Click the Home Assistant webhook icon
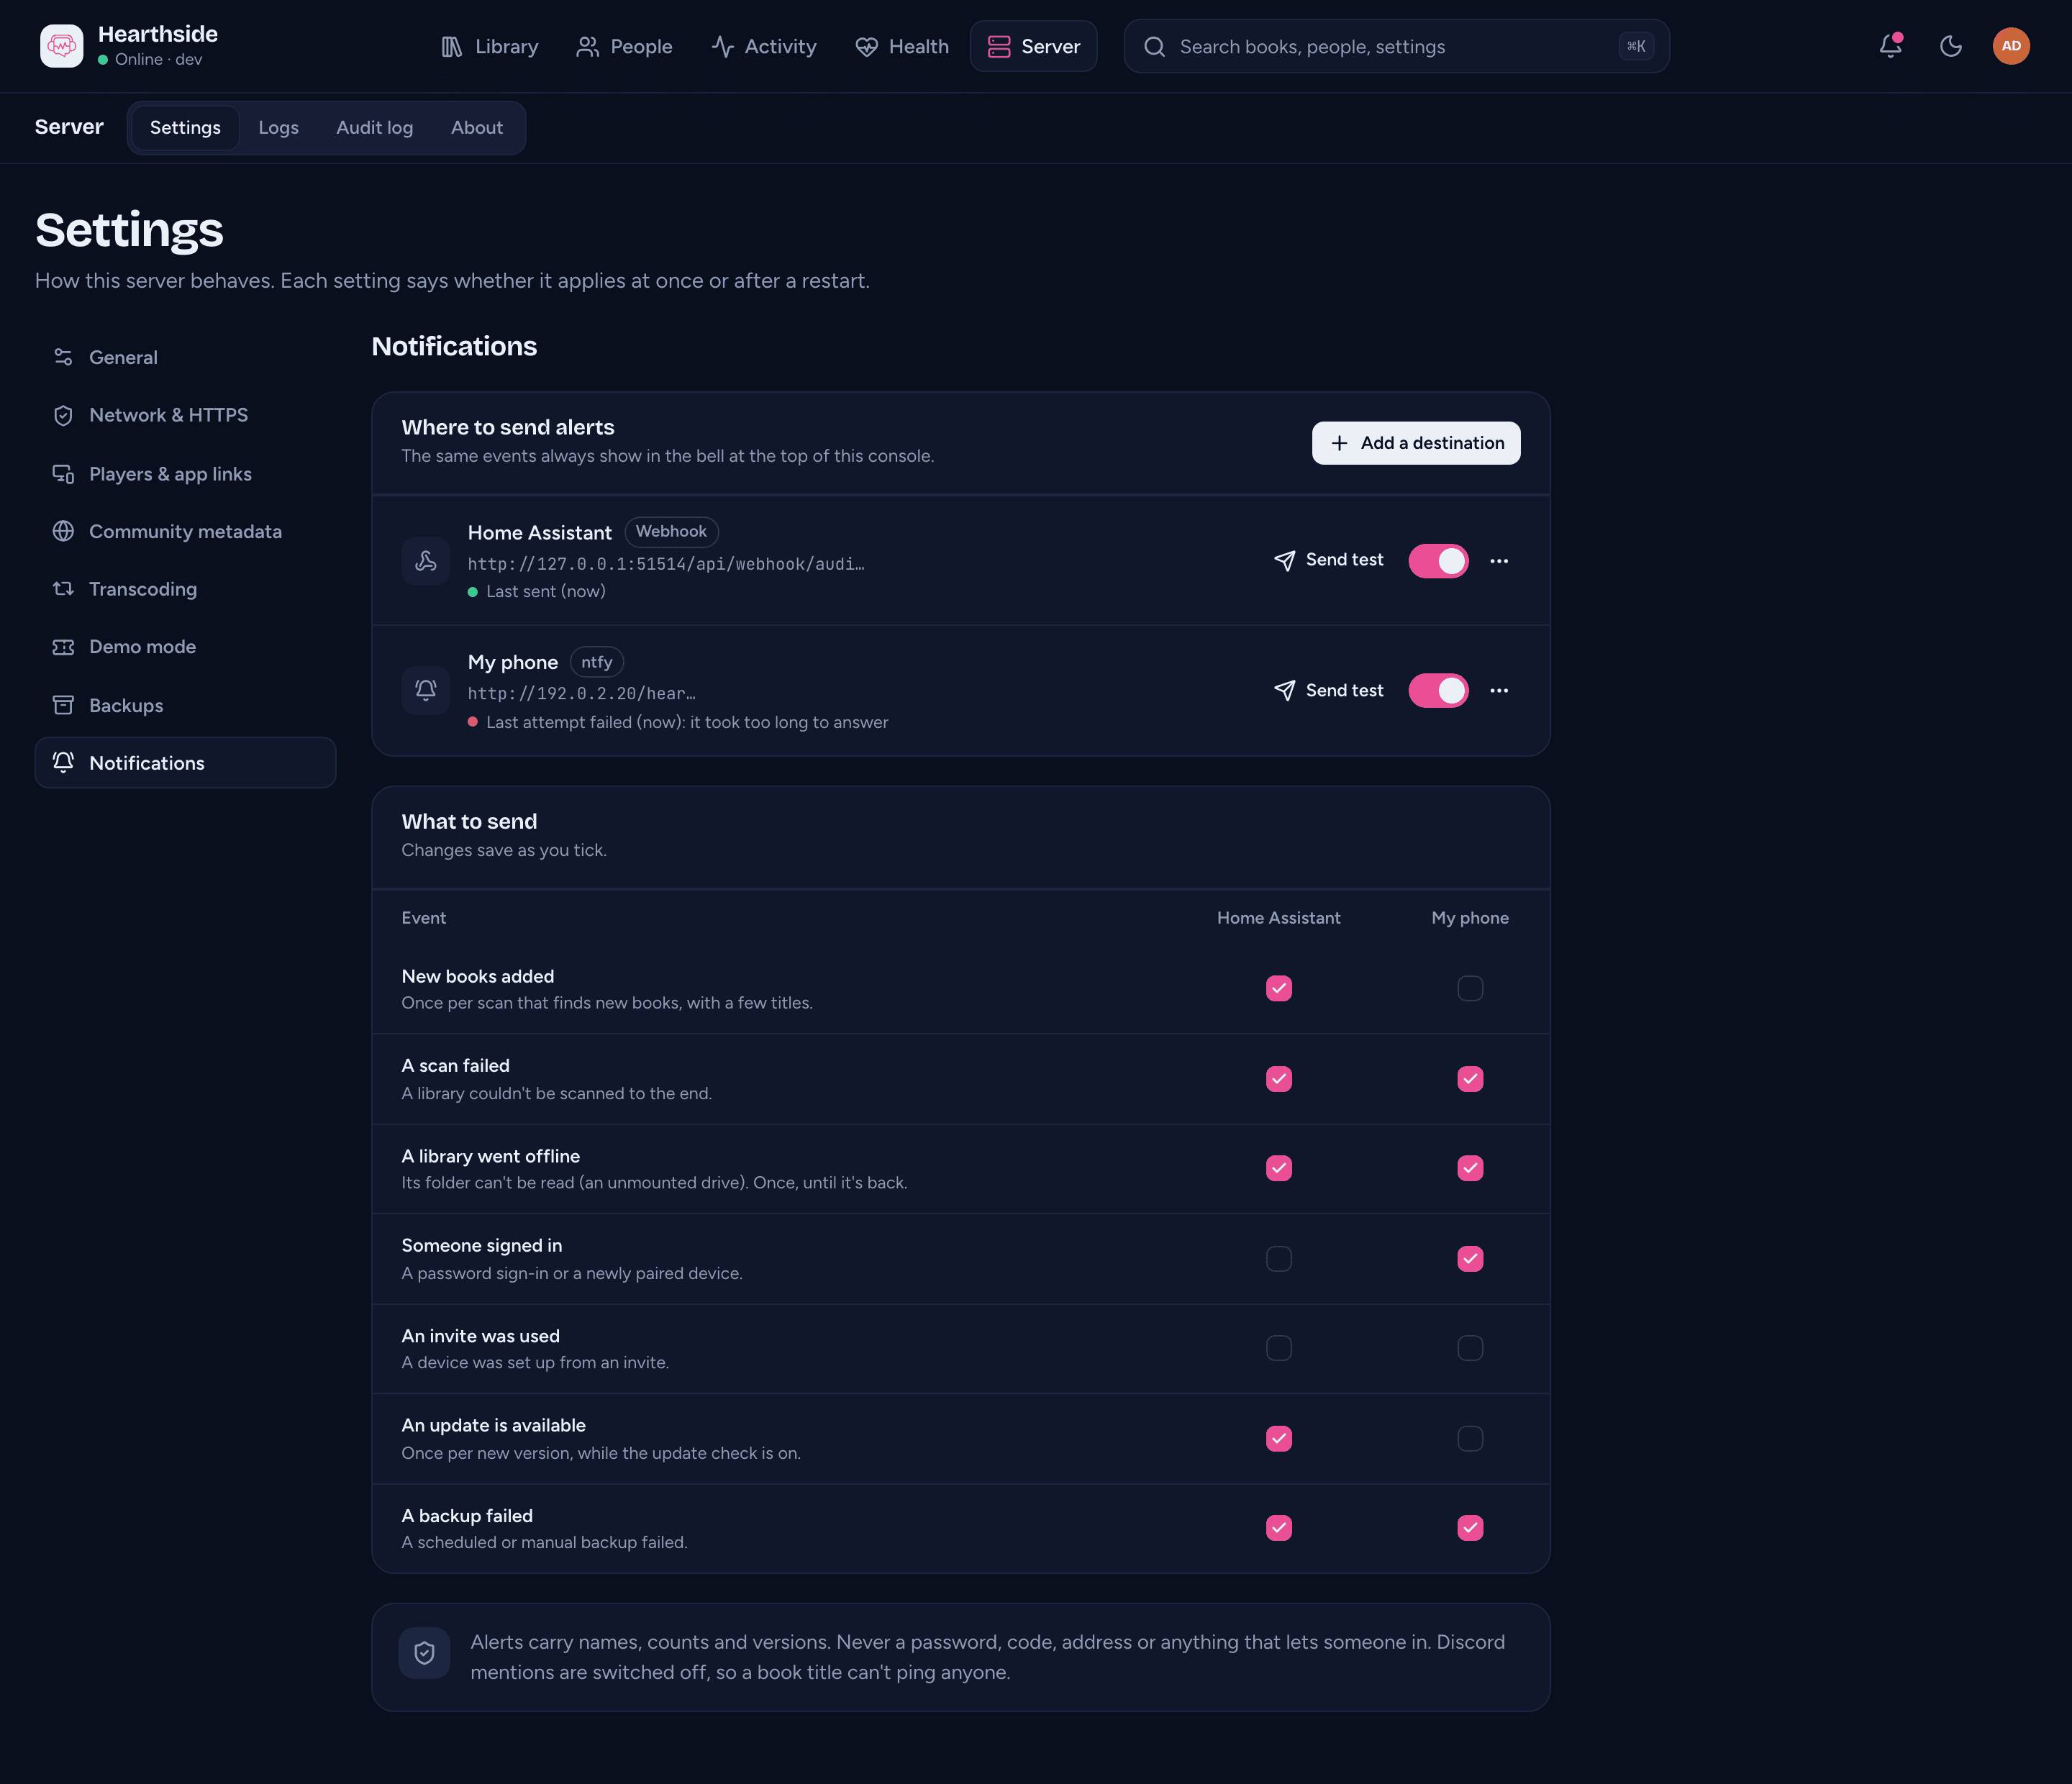This screenshot has height=1784, width=2072. [426, 561]
